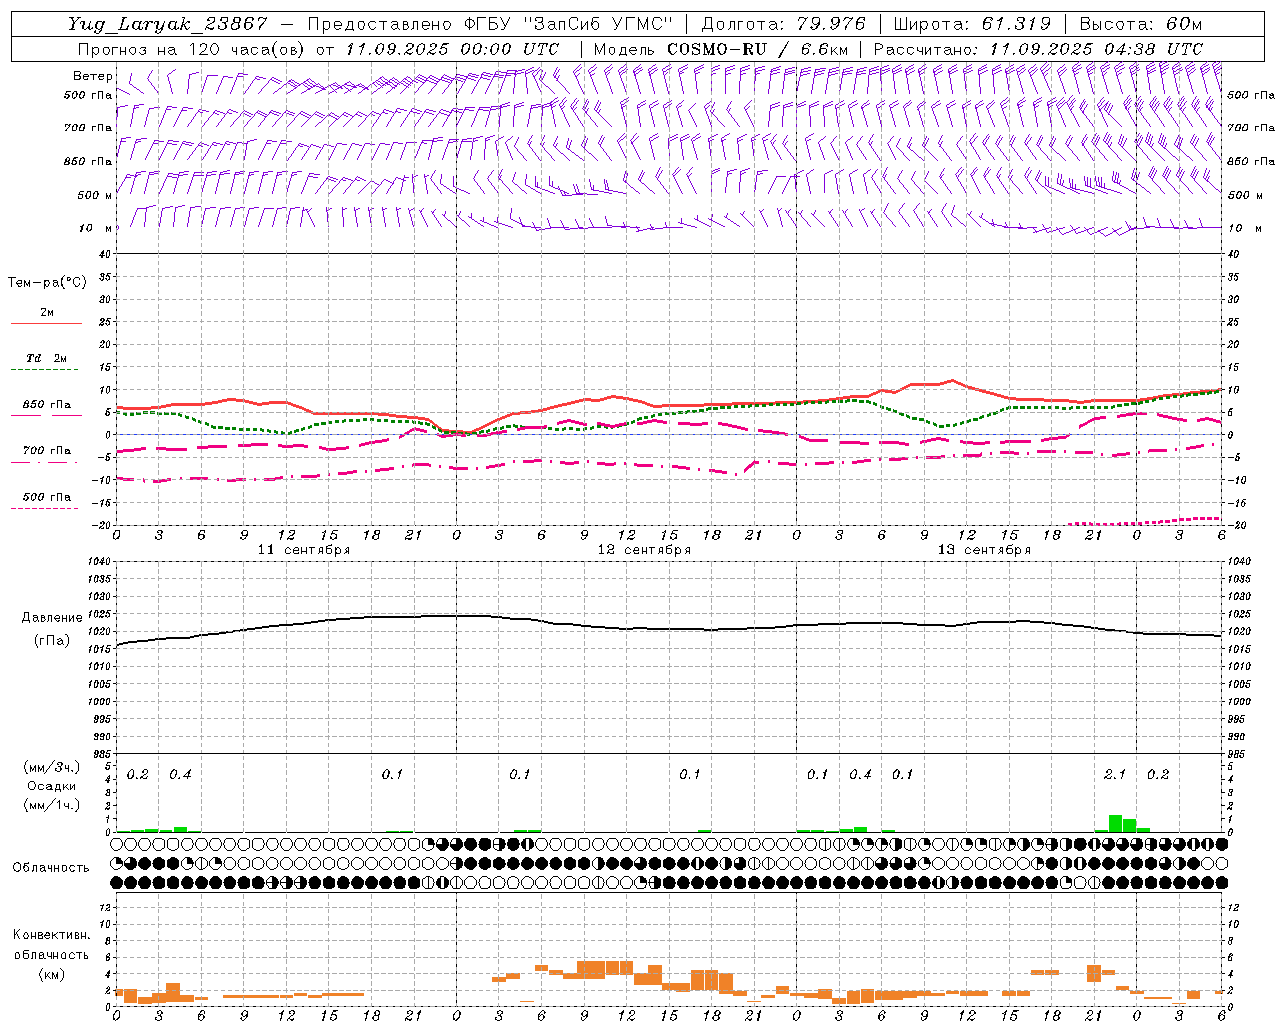Select the text Предоставлено ФГБУ "ЗапСиб УГМС"
This screenshot has width=1280, height=1024.
click(x=490, y=24)
